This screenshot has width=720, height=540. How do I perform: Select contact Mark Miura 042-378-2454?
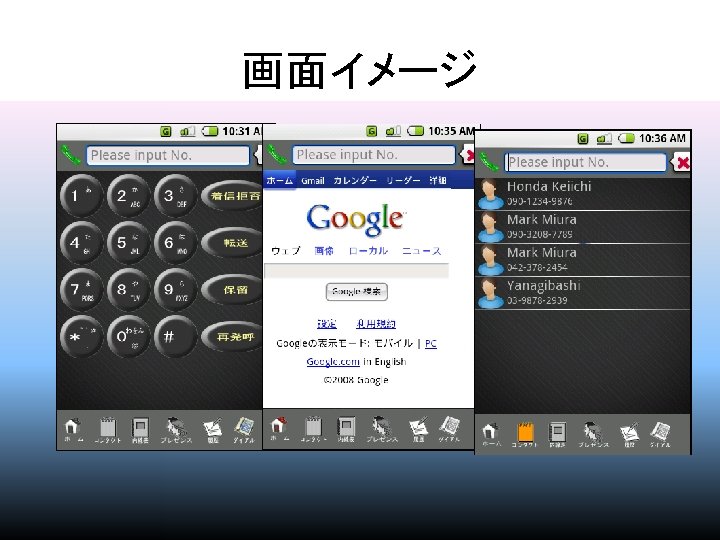point(583,260)
